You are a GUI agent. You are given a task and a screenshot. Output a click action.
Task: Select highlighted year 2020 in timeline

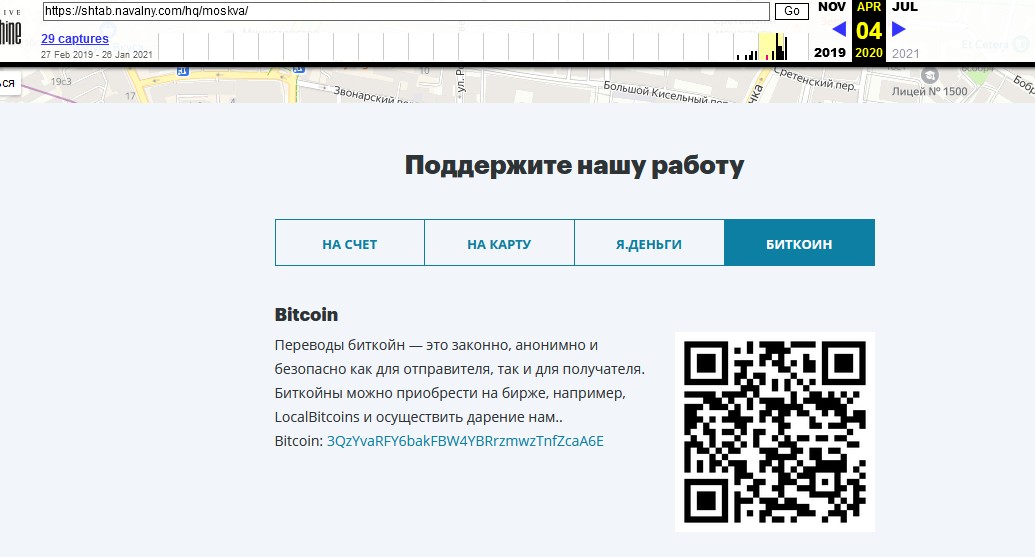coord(869,53)
